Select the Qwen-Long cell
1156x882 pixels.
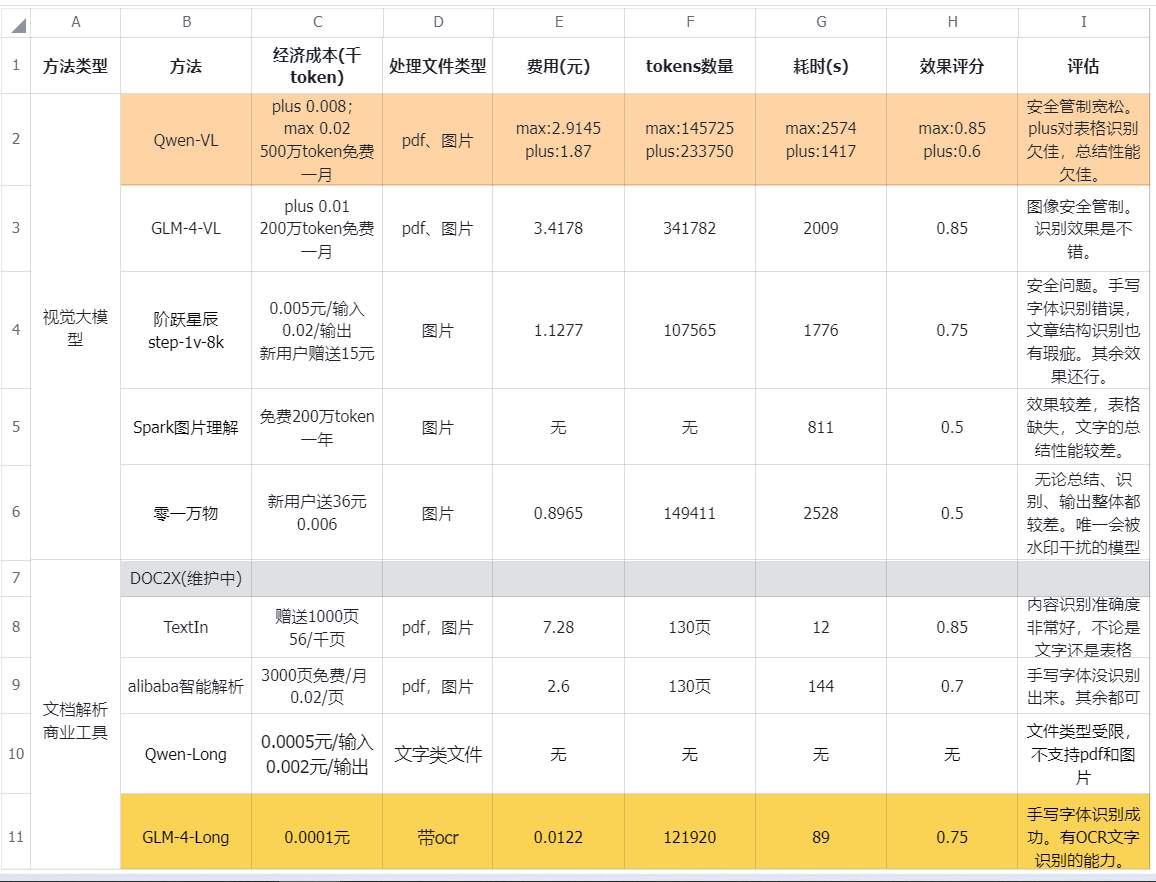tap(186, 754)
